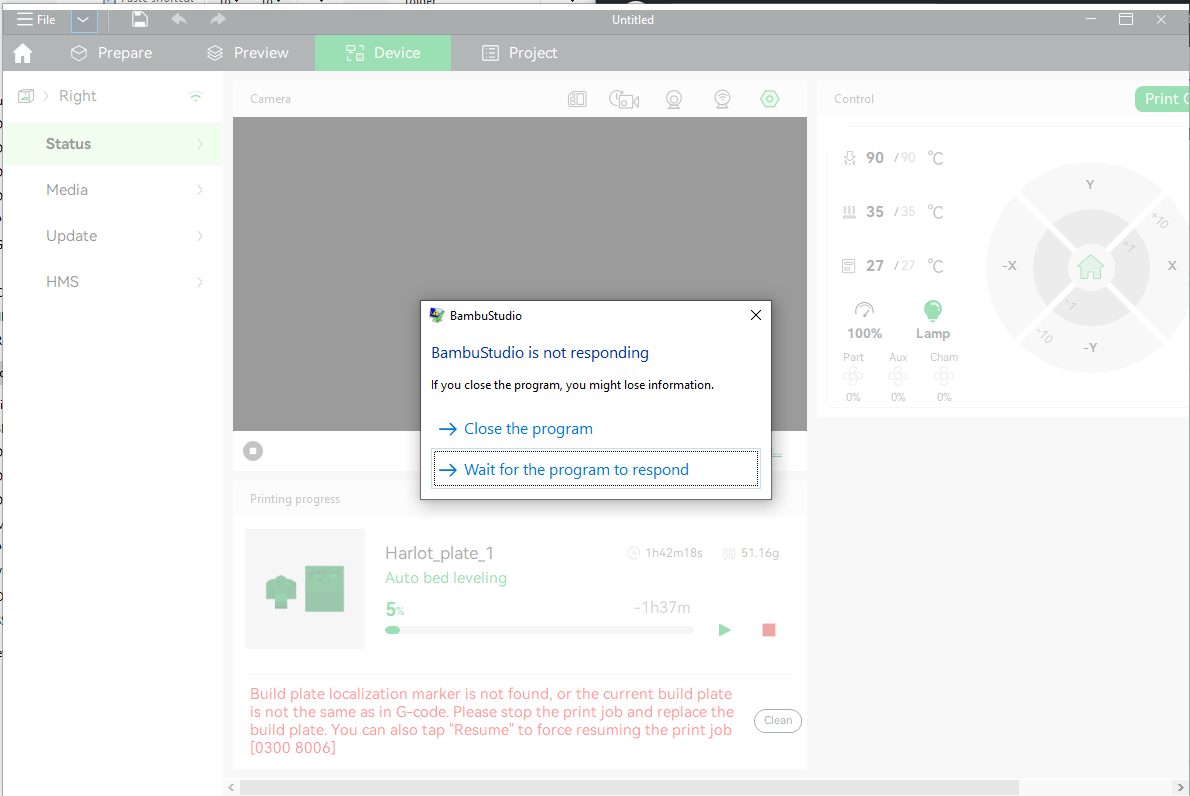Click the horizontal scrollbar at bottom
Screen dimensions: 1190x796
629,788
